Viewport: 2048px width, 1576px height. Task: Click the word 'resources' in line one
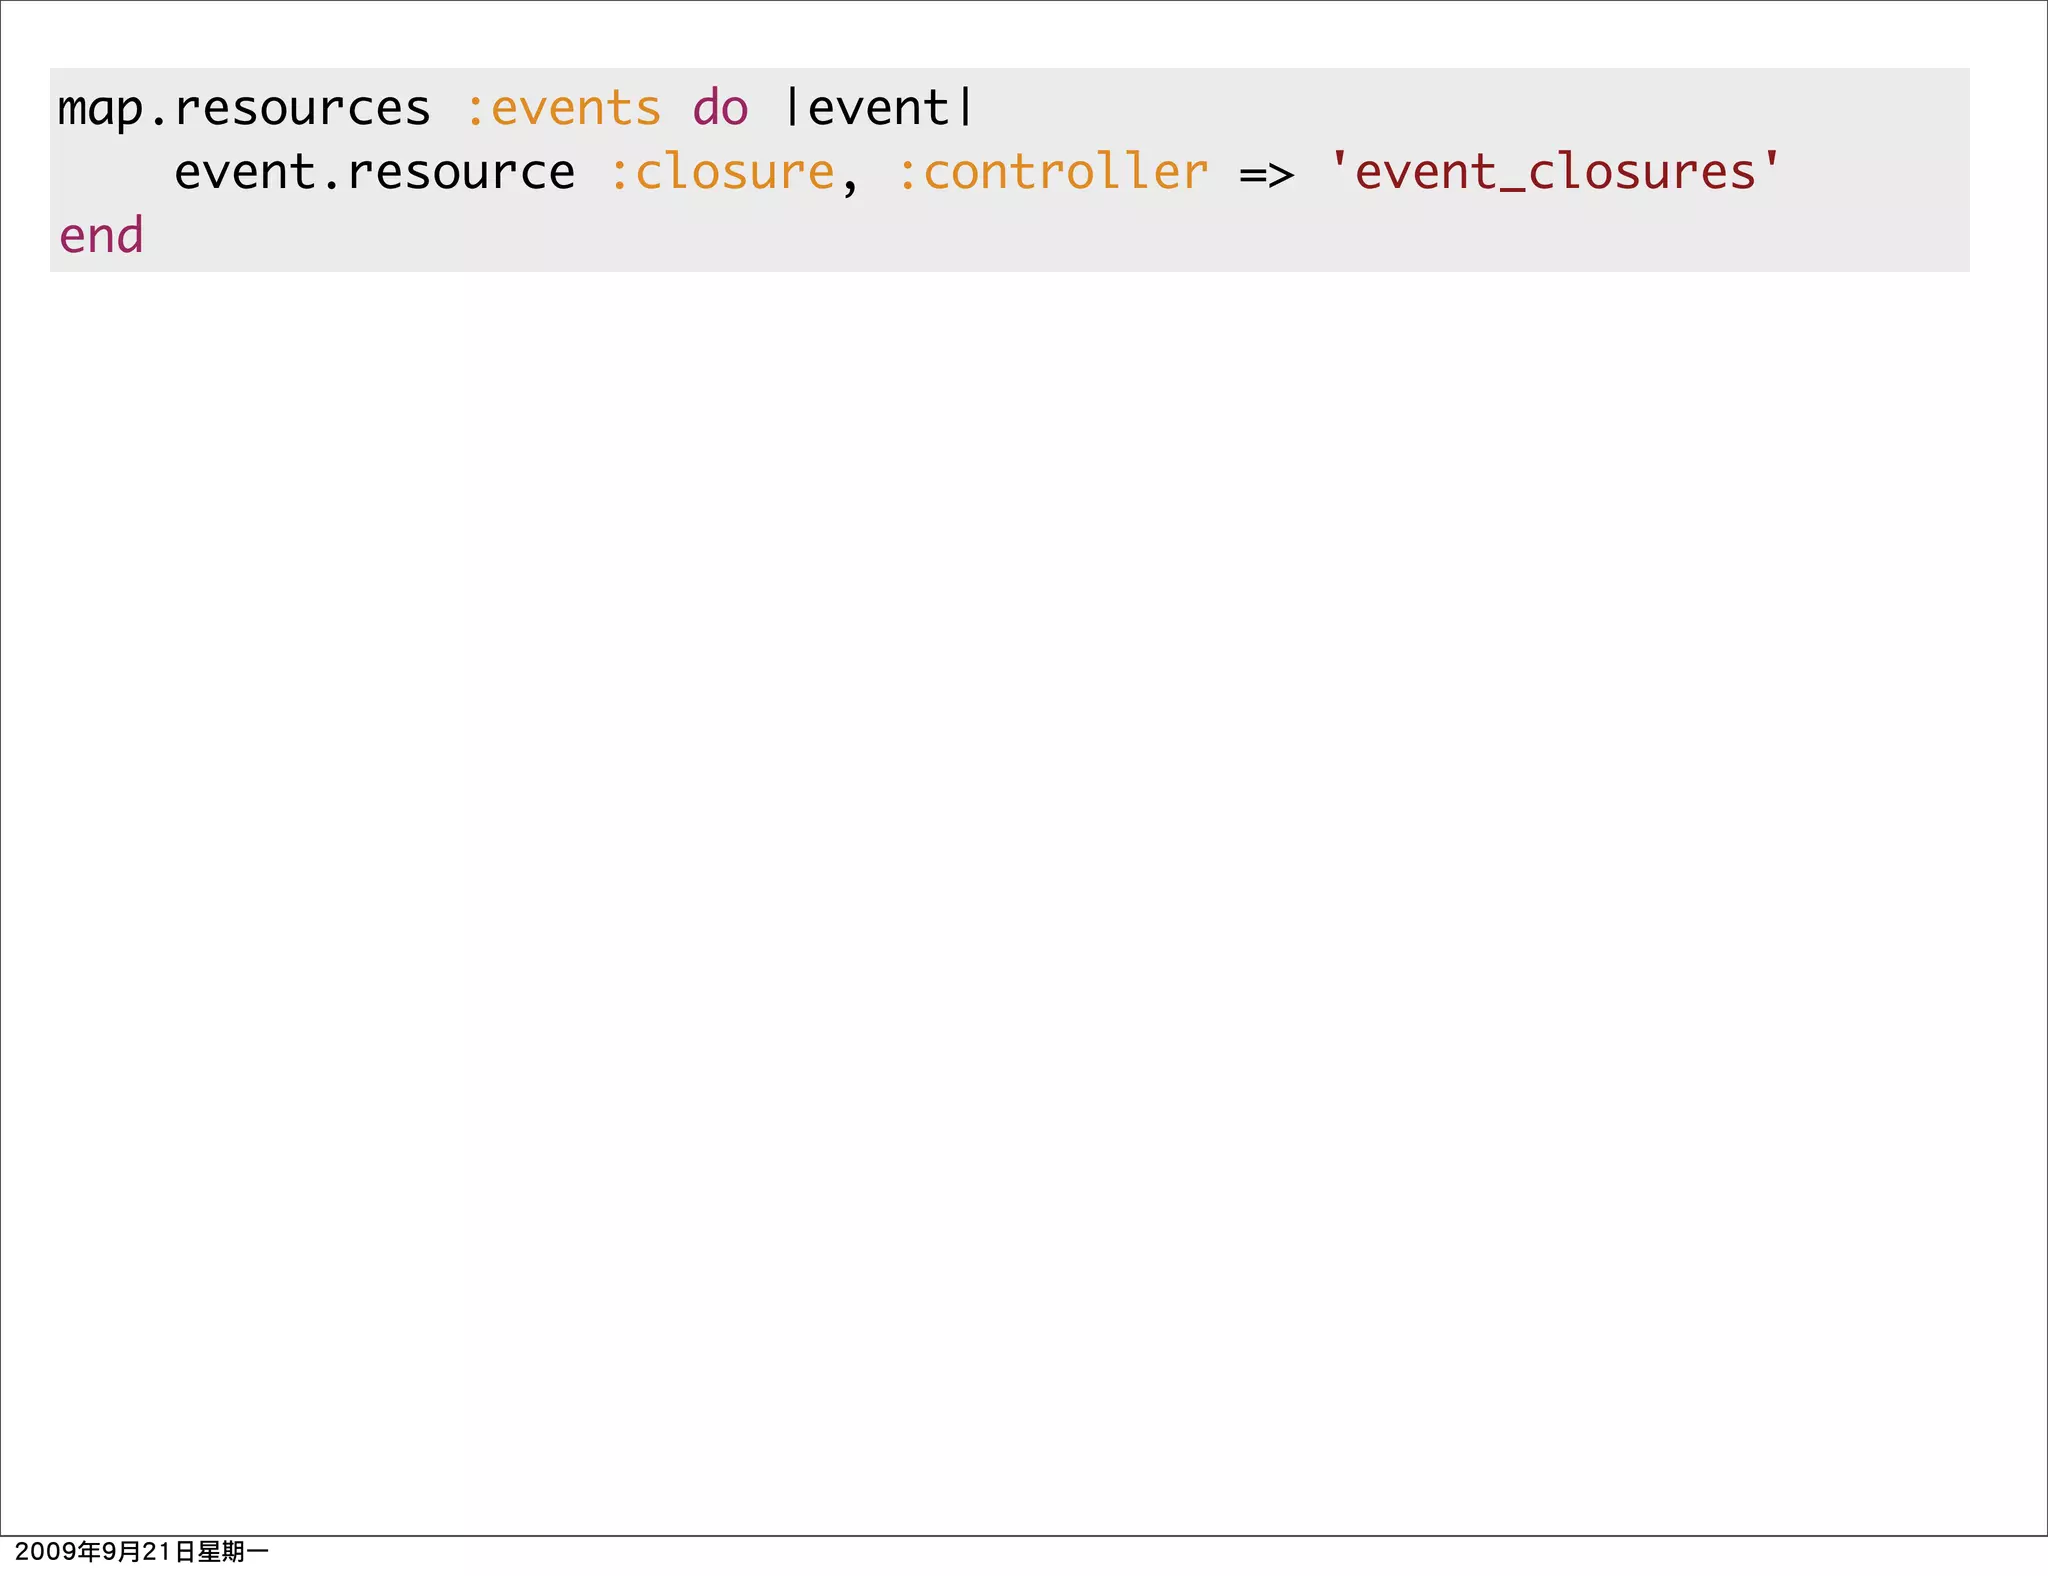(302, 108)
